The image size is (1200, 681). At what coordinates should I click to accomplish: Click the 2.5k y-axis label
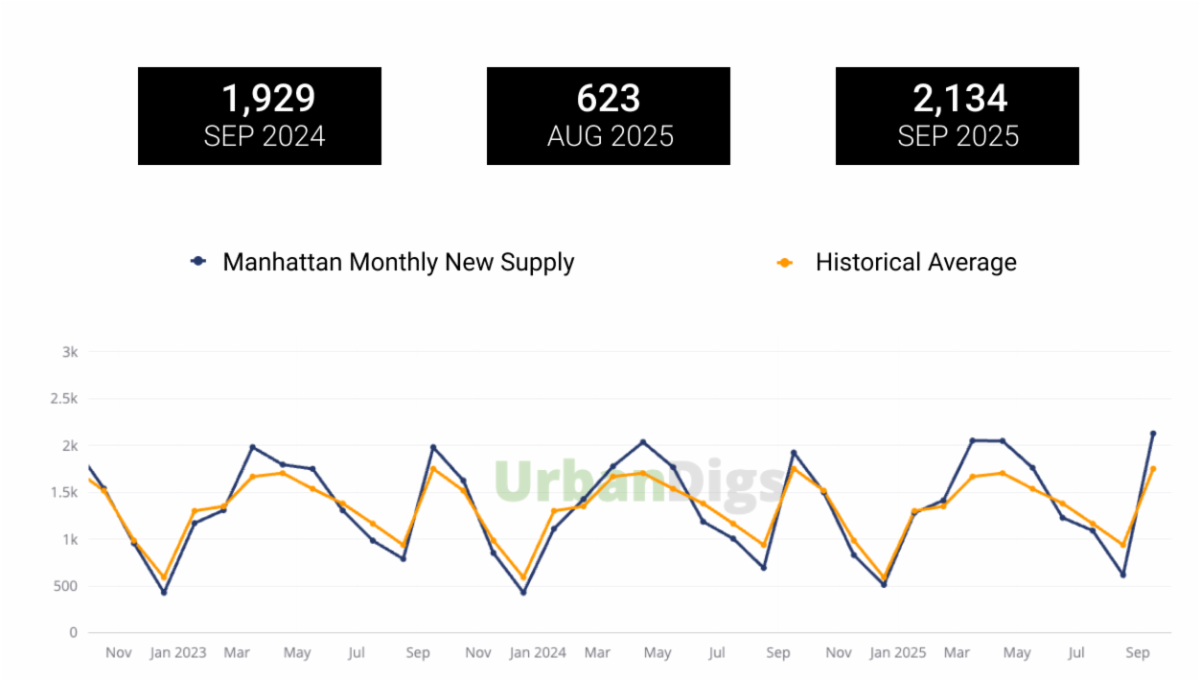pos(64,399)
